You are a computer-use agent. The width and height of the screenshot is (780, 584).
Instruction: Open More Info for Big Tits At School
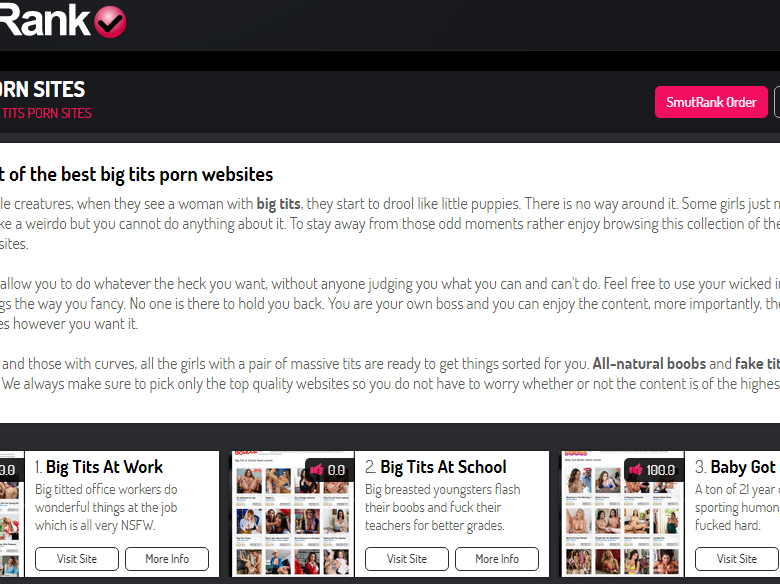(496, 559)
